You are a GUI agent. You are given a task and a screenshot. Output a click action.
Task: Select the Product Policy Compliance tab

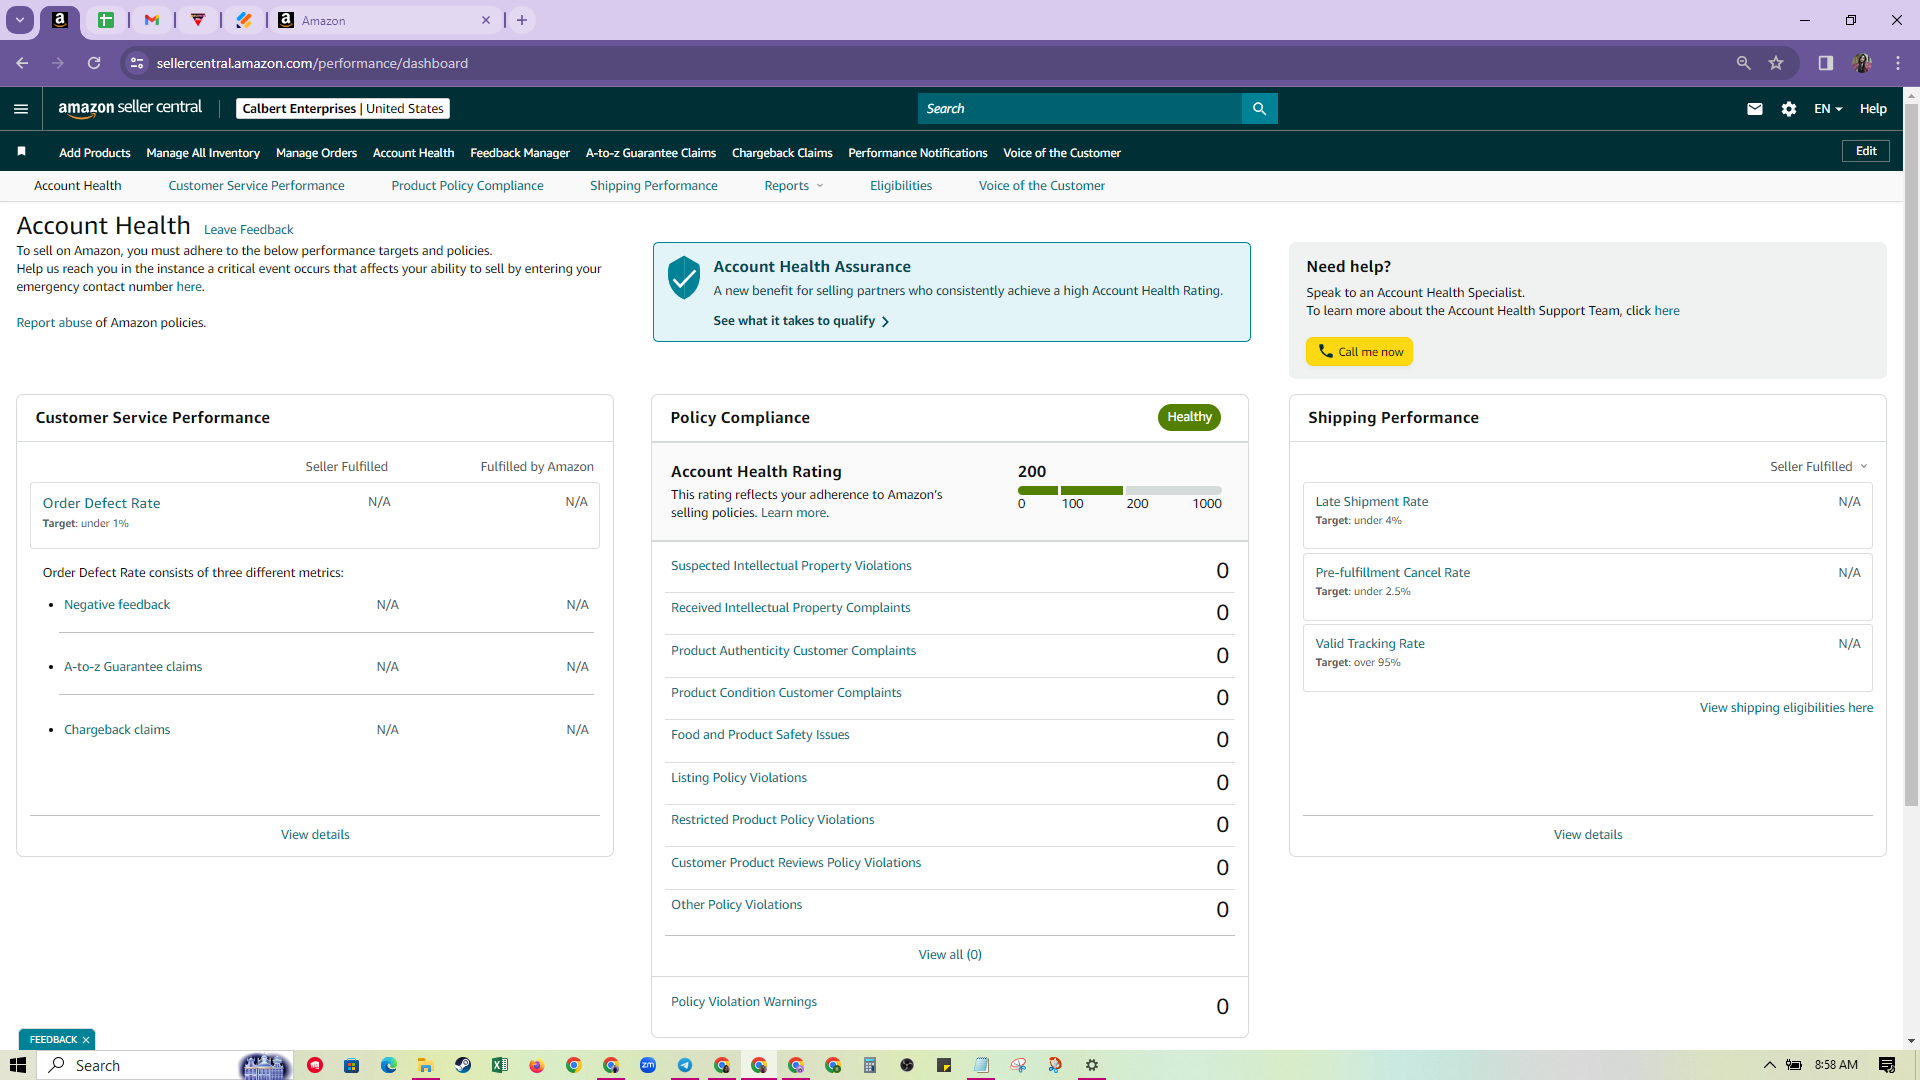coord(467,186)
